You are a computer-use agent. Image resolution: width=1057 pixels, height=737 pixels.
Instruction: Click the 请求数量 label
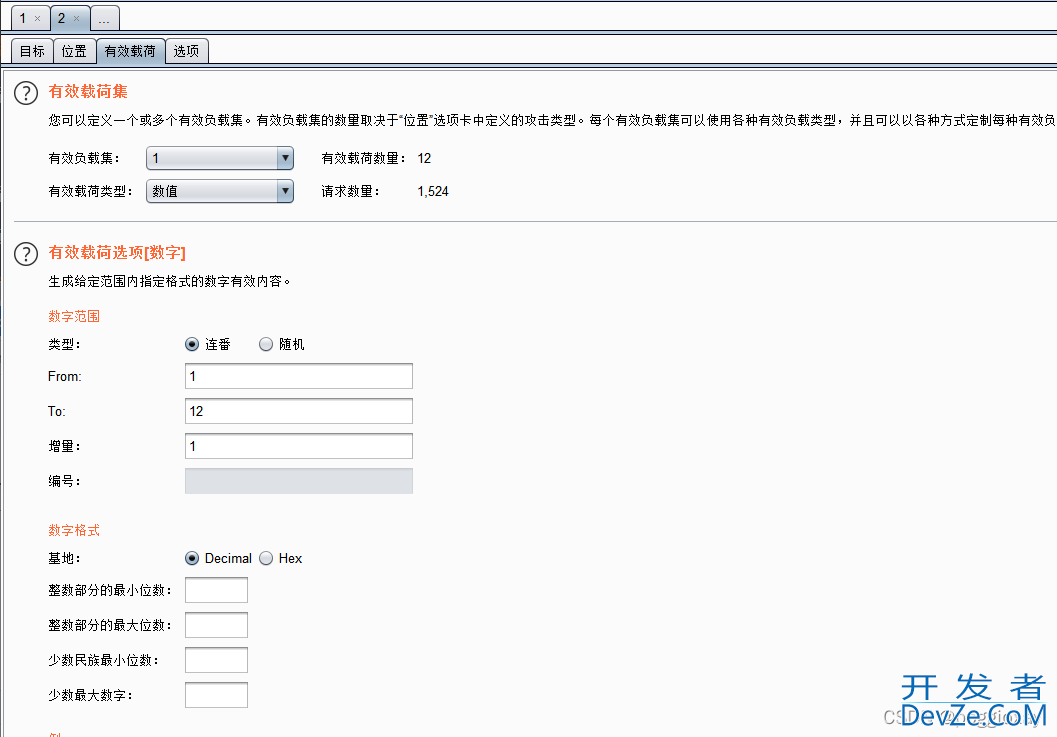pos(351,191)
